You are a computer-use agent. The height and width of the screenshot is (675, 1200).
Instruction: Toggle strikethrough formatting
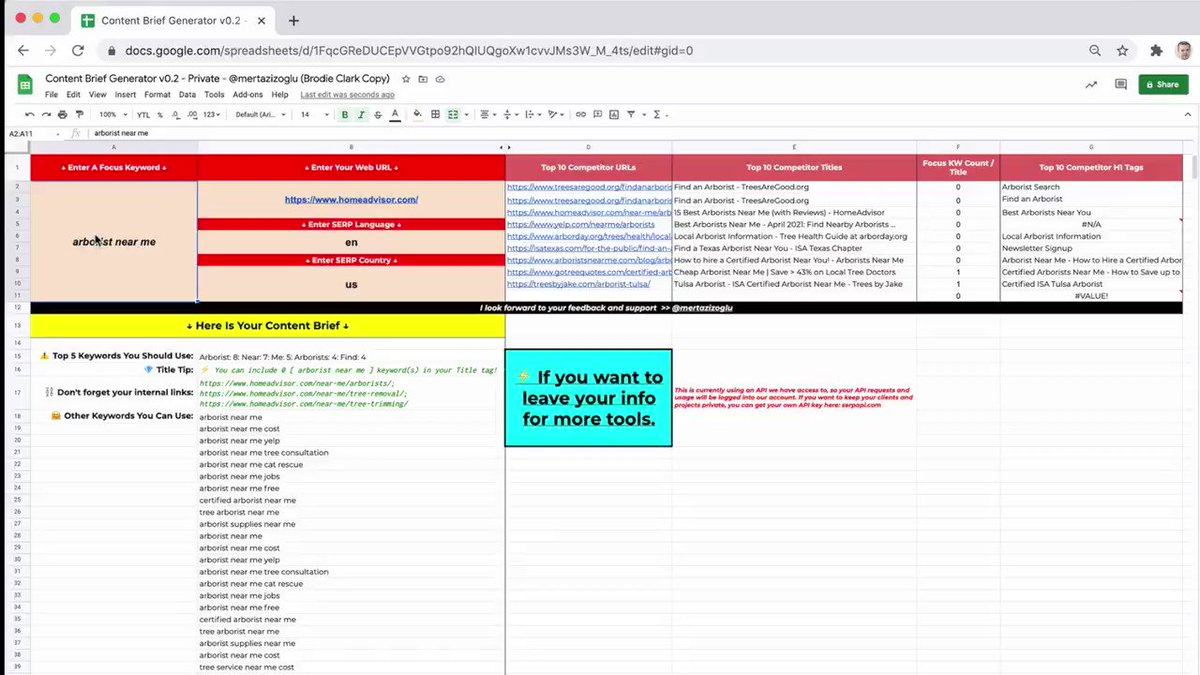(378, 115)
